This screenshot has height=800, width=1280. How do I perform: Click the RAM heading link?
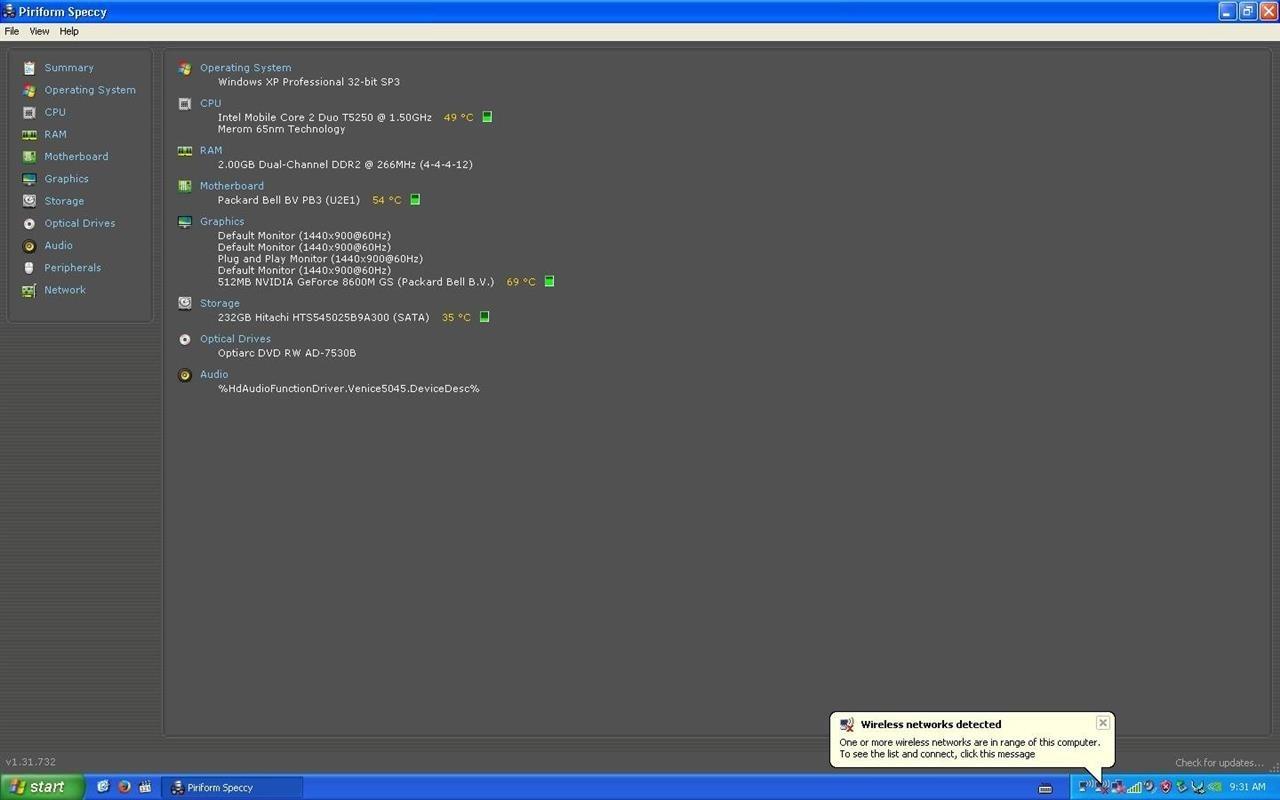[x=211, y=150]
